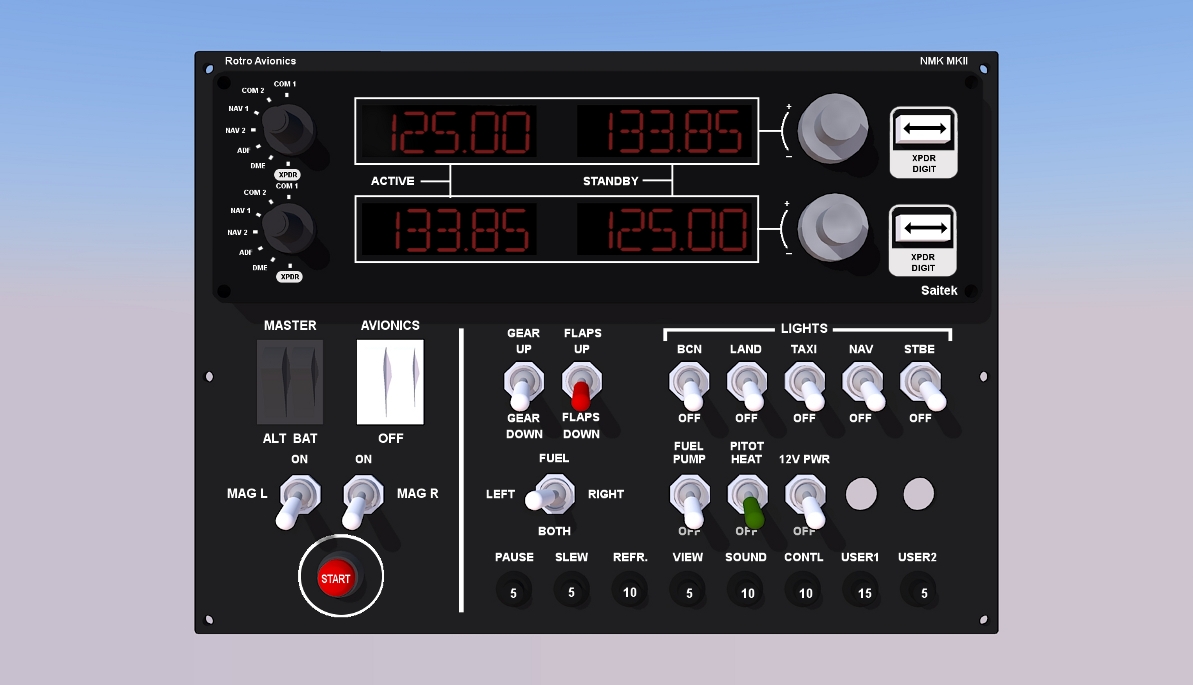This screenshot has height=685, width=1193.
Task: Turn the FUEL LEFT/RIGHT/BOTH selector switch
Action: pos(552,494)
